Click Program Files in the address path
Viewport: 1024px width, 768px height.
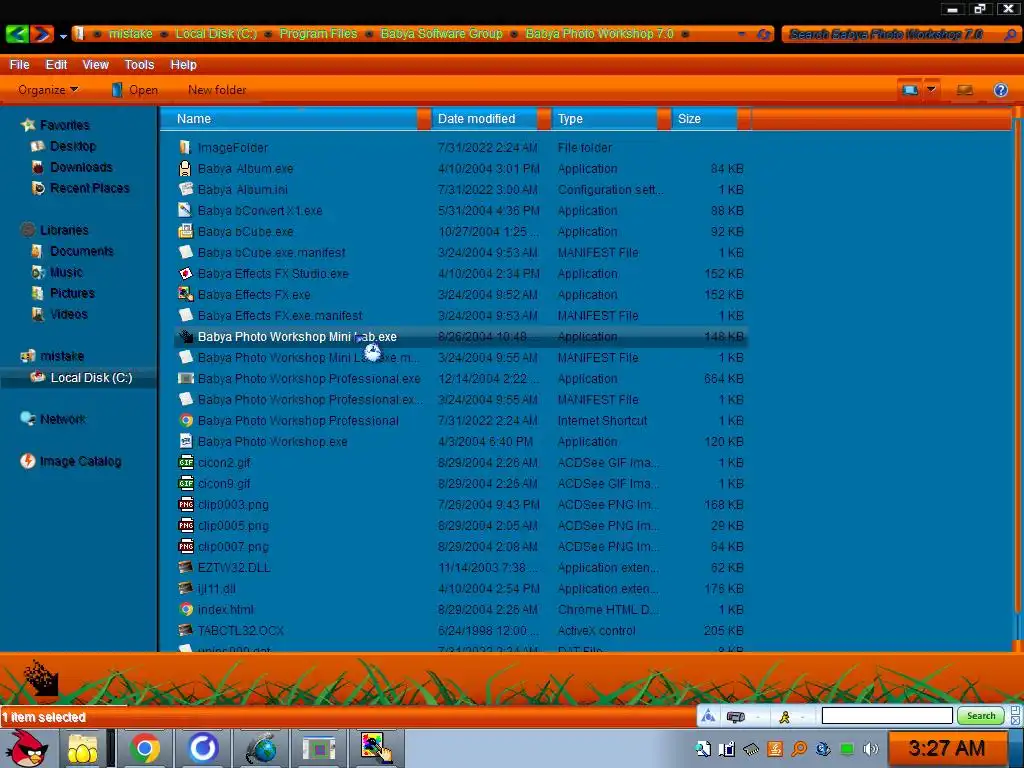point(318,33)
